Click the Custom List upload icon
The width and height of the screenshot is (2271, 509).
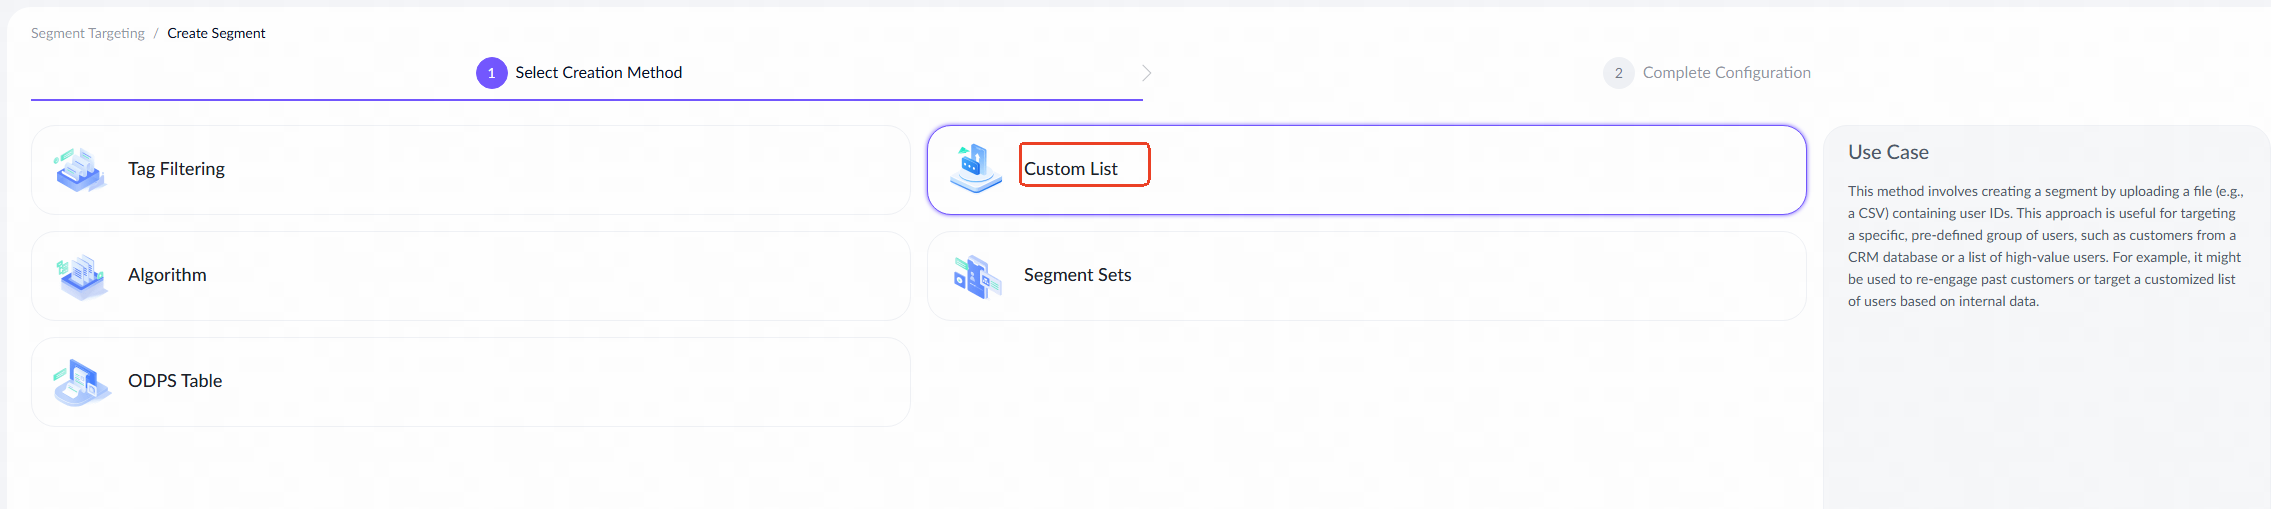click(975, 168)
